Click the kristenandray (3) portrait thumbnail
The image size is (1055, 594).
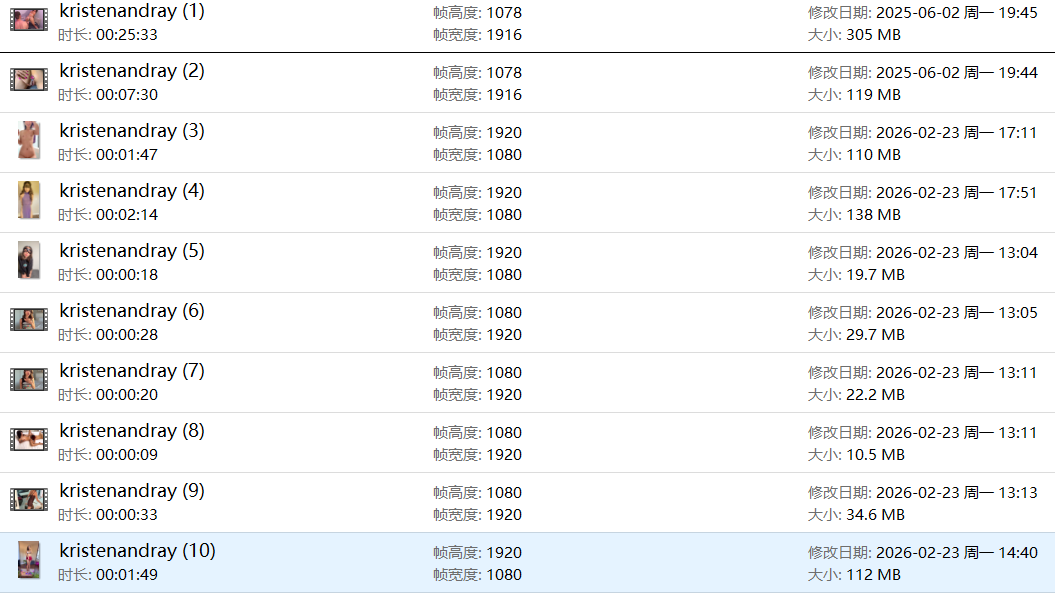click(29, 140)
